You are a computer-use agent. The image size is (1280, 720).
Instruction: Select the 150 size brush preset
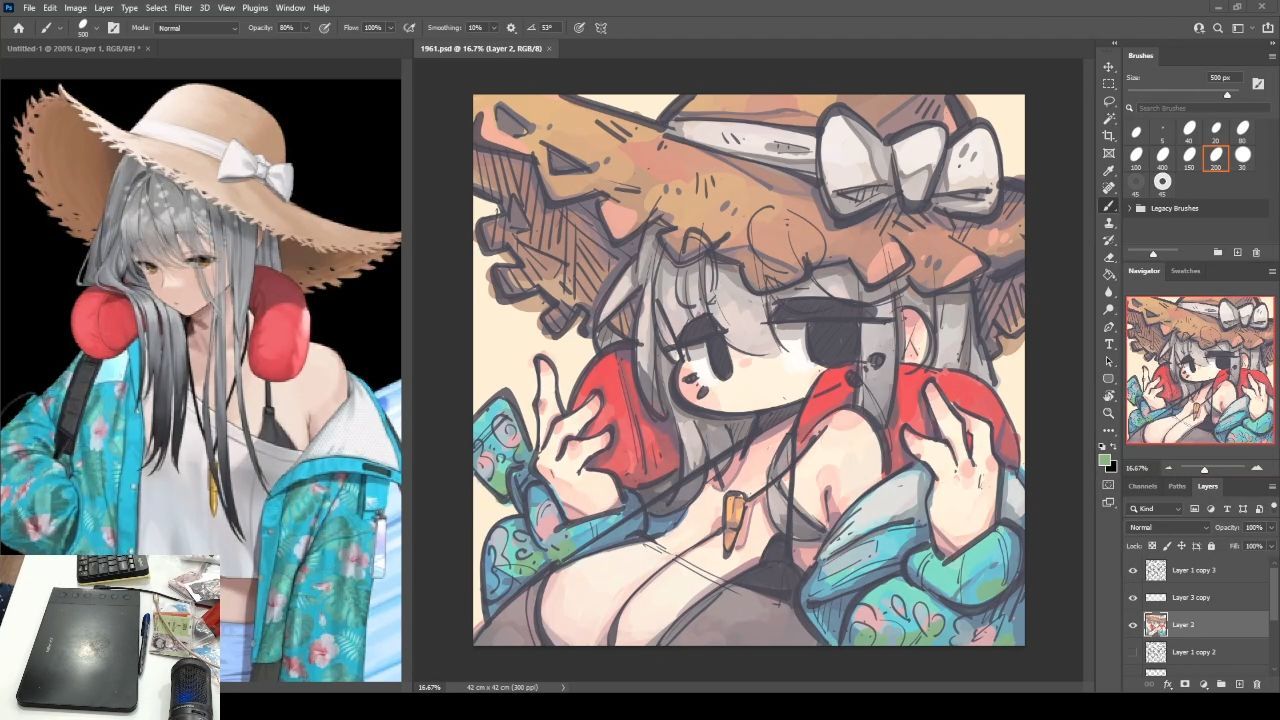(x=1189, y=157)
